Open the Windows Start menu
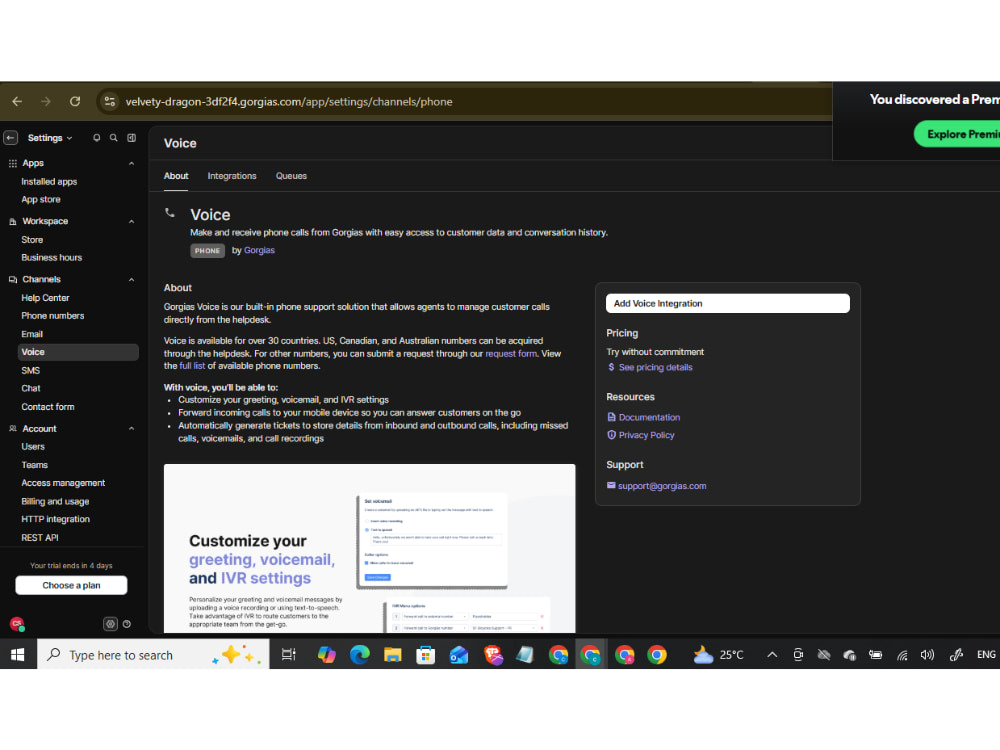This screenshot has height=750, width=1000. pos(18,655)
